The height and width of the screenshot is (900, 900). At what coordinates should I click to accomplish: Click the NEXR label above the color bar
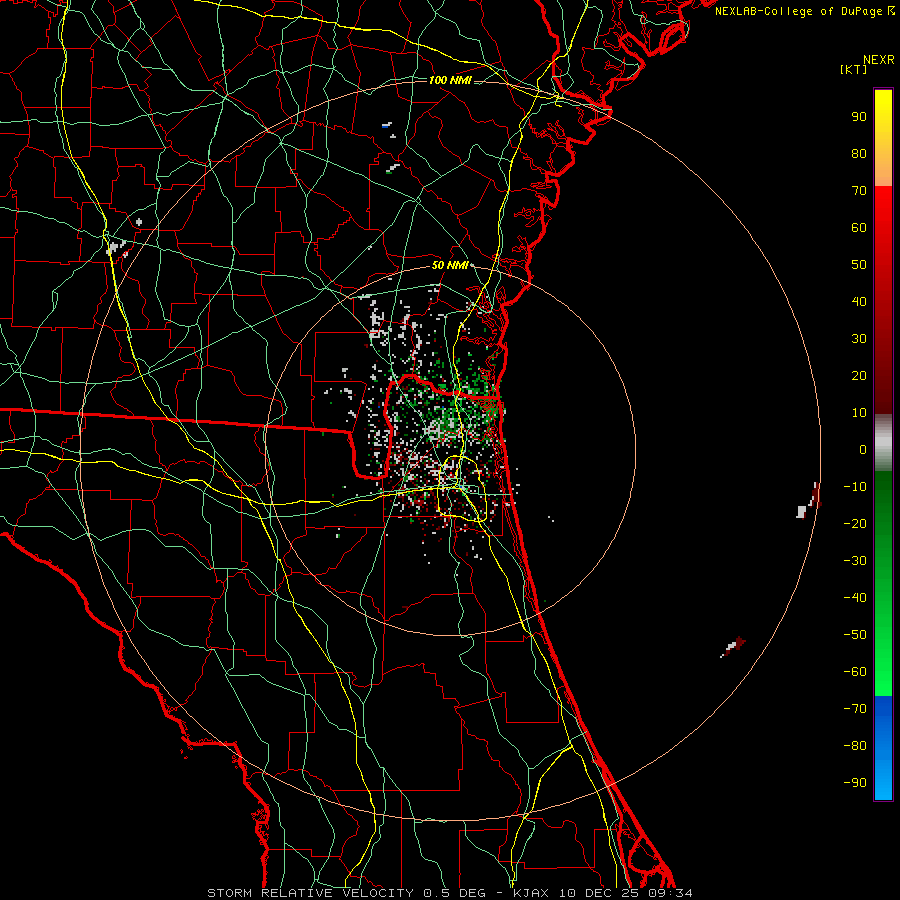tap(878, 60)
